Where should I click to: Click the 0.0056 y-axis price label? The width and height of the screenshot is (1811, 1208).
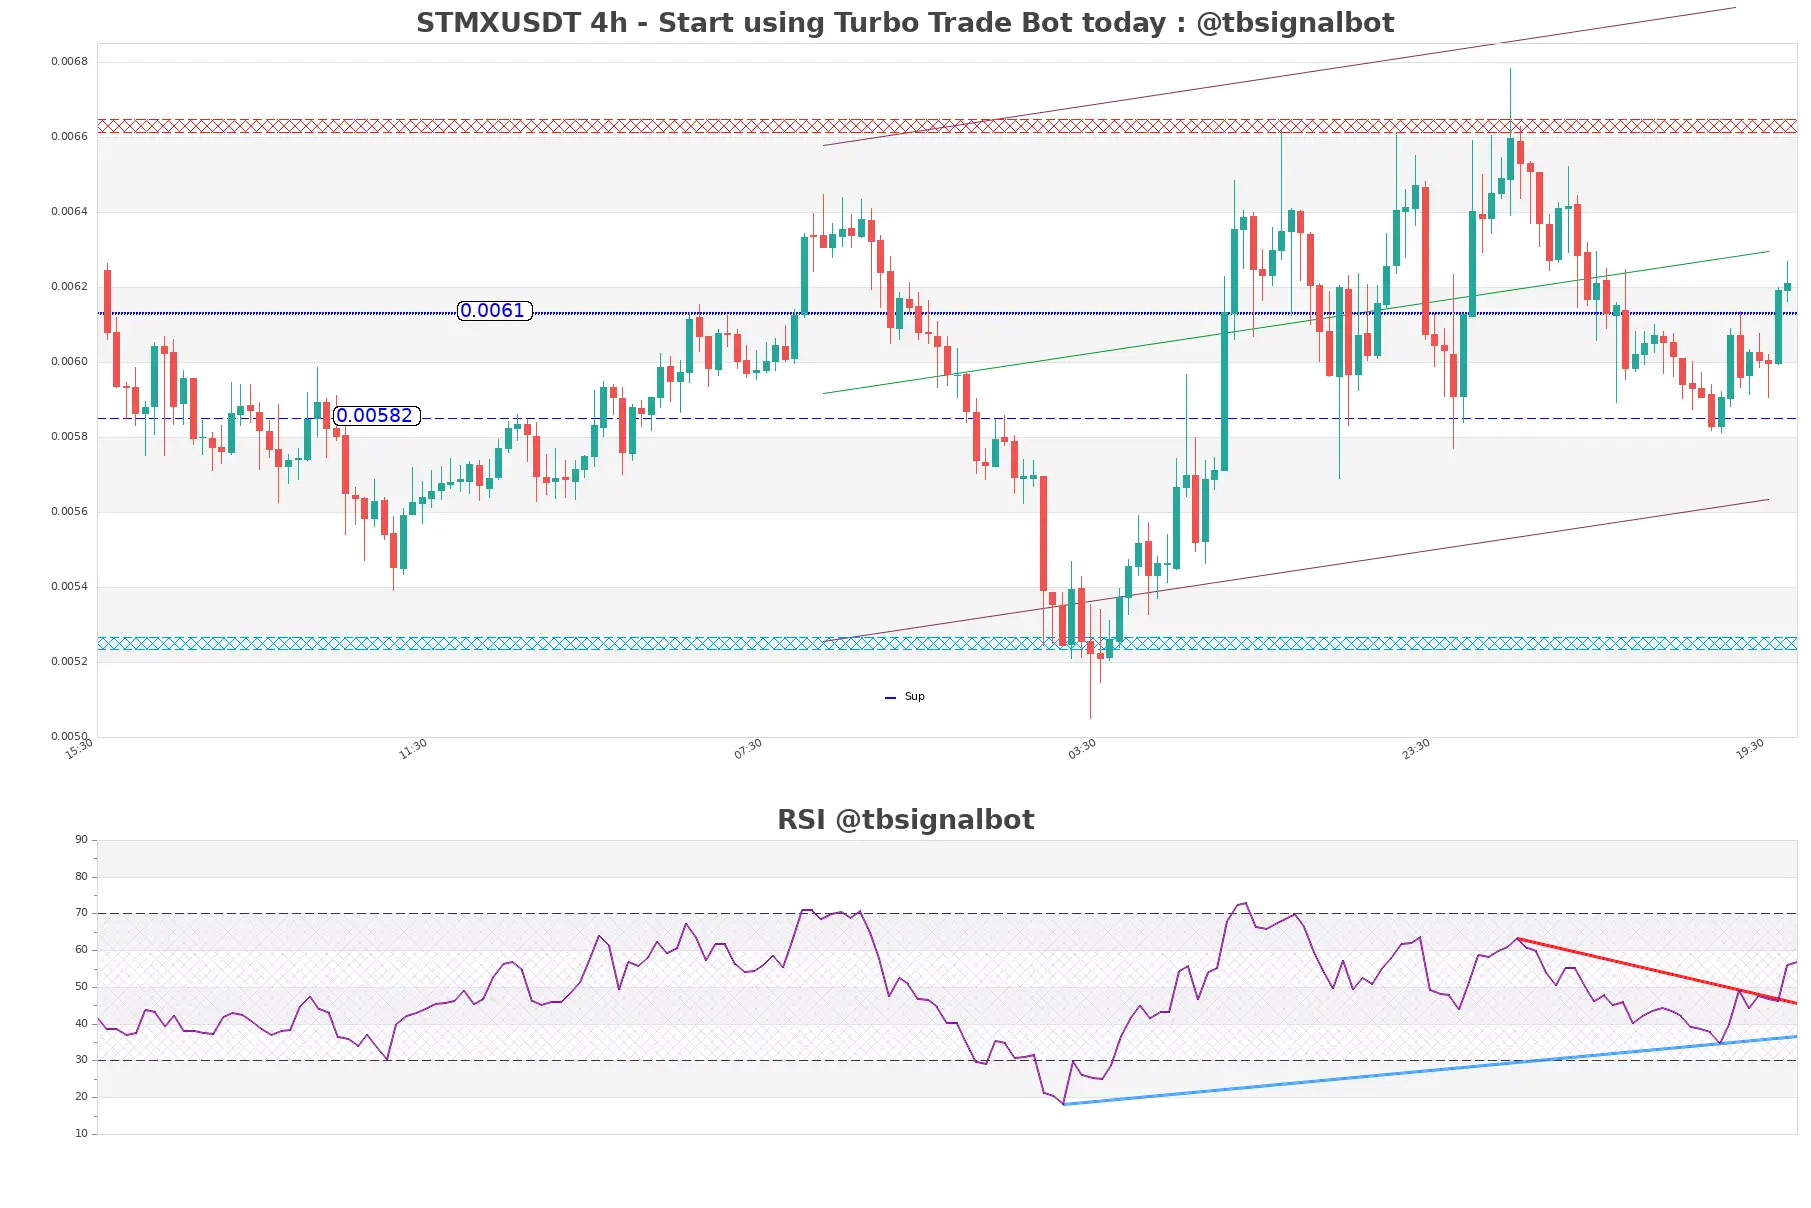pos(70,512)
